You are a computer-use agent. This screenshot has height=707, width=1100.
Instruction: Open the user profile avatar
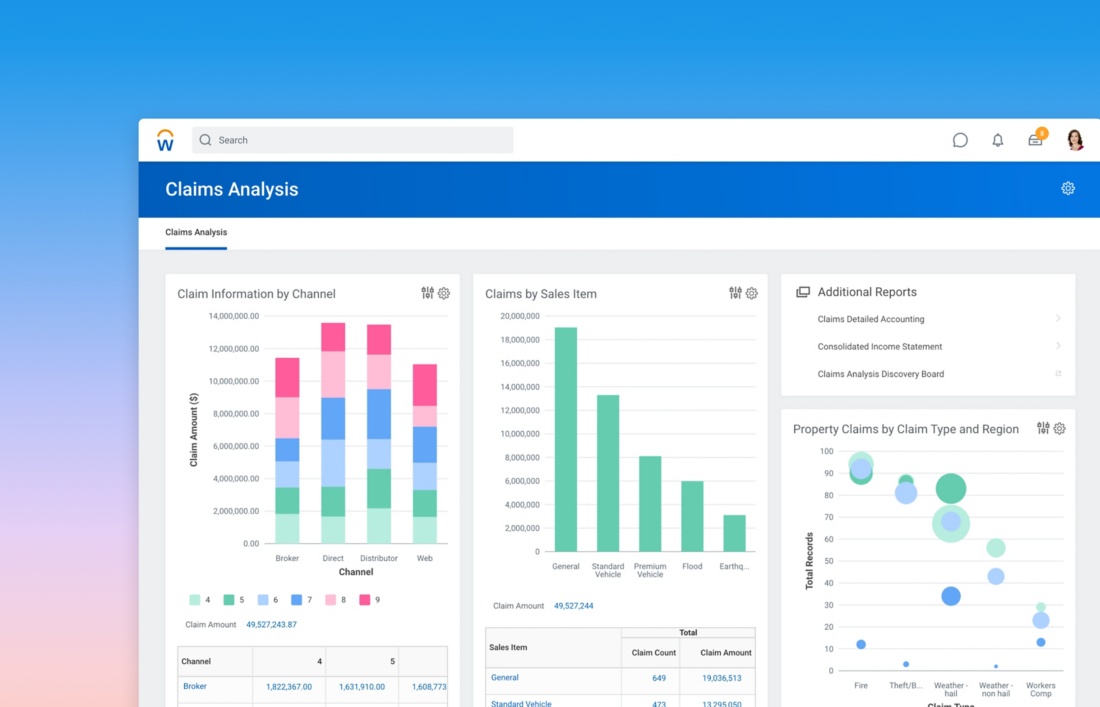point(1075,140)
